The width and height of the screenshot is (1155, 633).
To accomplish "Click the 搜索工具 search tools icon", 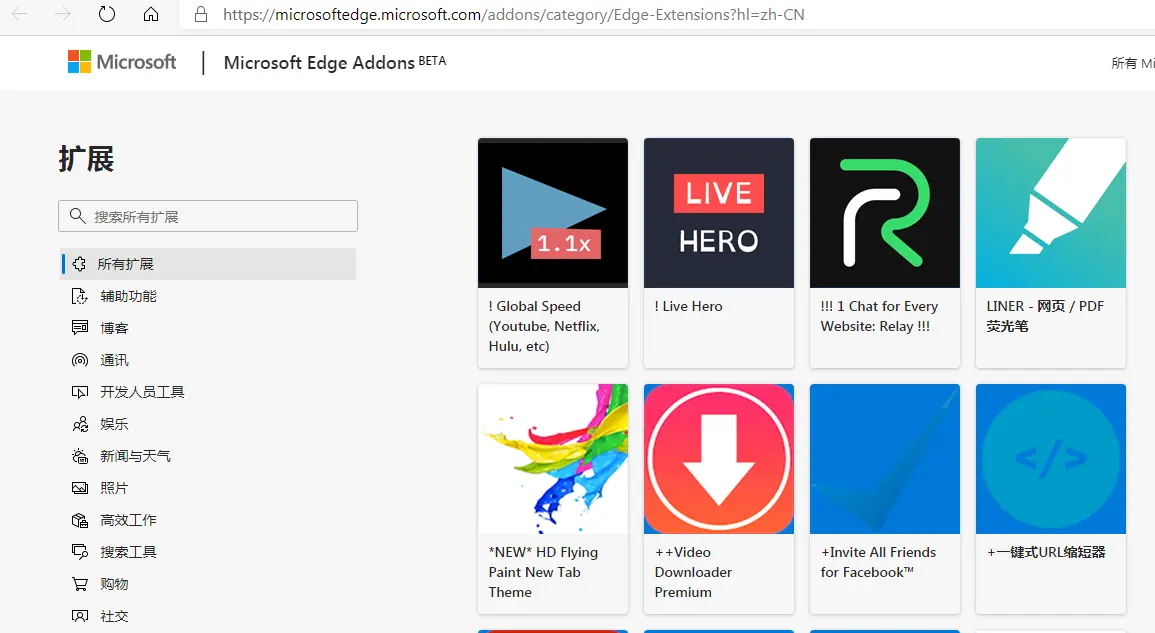I will (x=80, y=552).
